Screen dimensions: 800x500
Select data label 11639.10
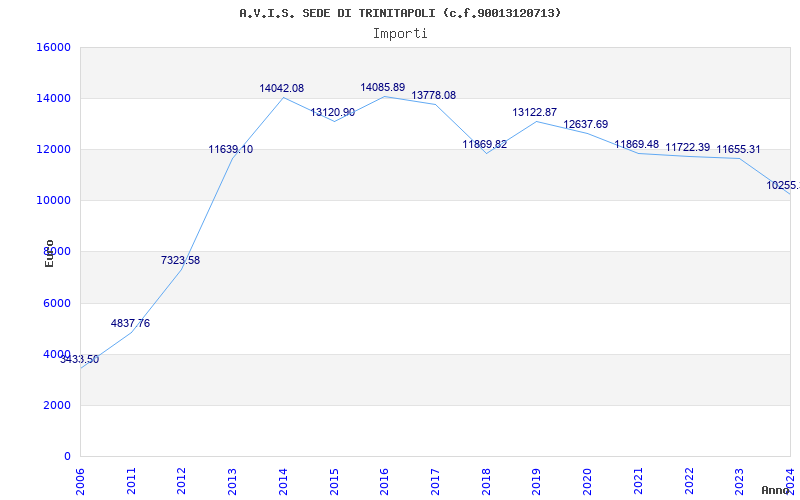(231, 150)
